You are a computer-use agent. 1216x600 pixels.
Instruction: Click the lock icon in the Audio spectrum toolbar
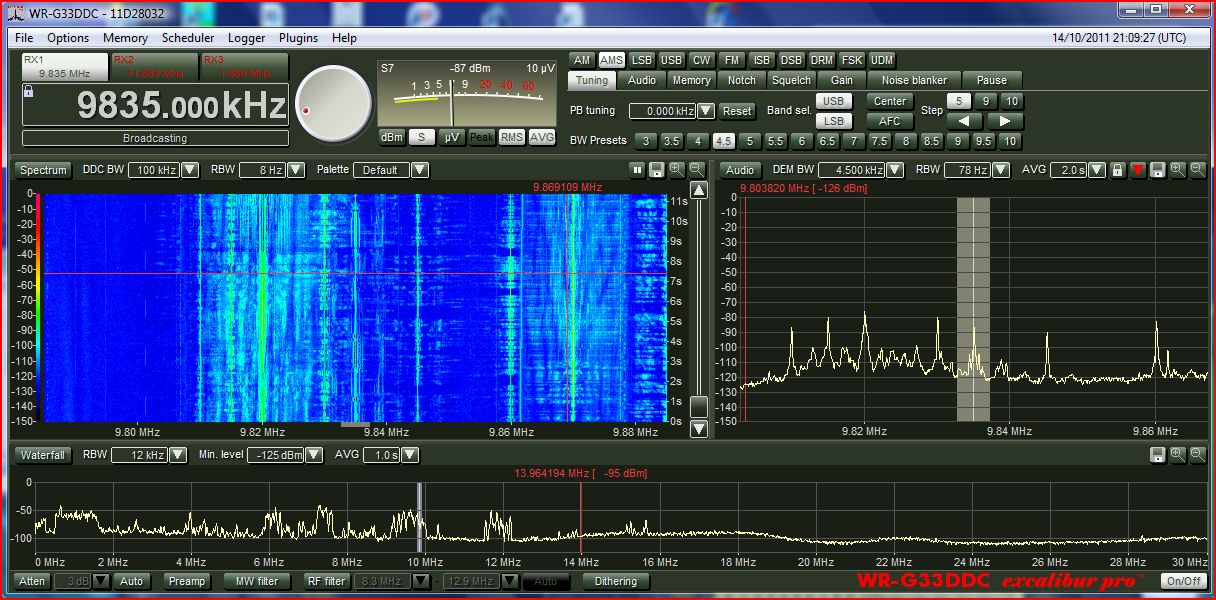pos(1118,170)
